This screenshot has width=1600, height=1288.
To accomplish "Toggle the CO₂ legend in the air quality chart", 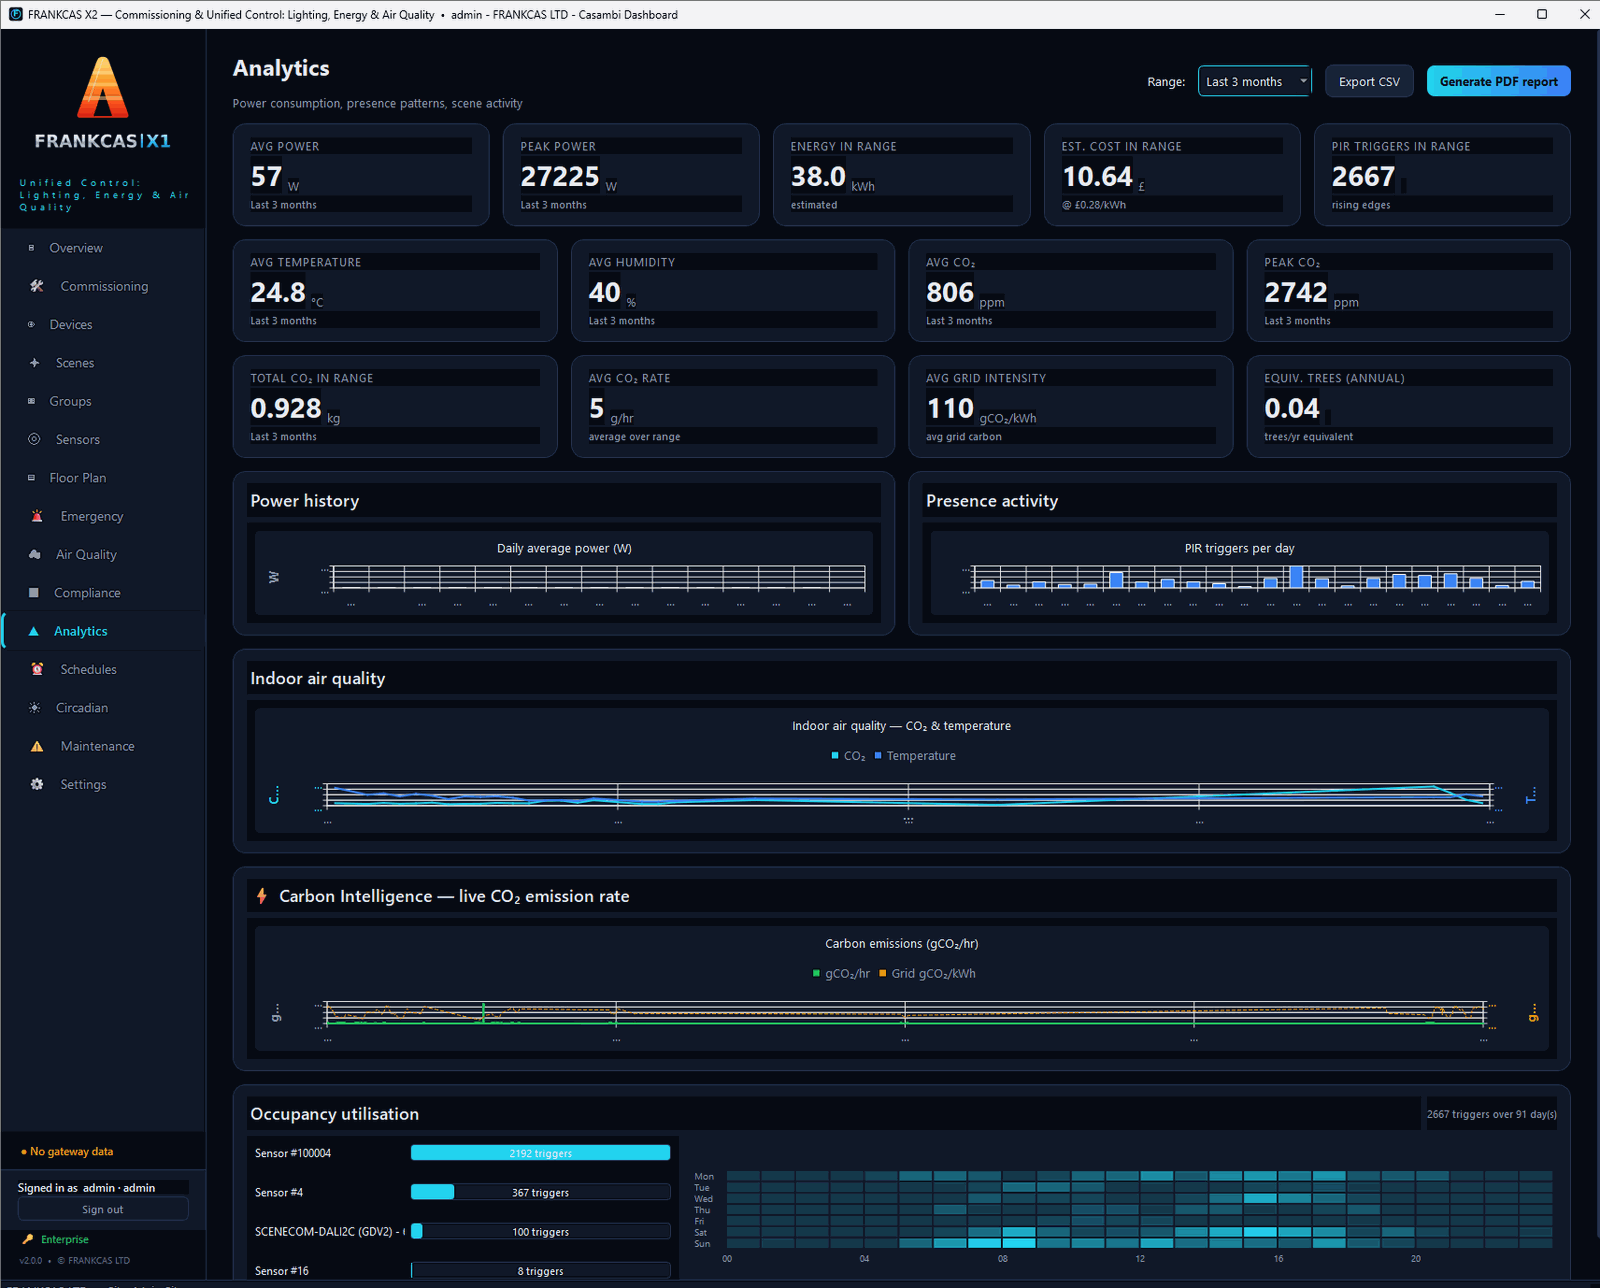I will pyautogui.click(x=848, y=756).
